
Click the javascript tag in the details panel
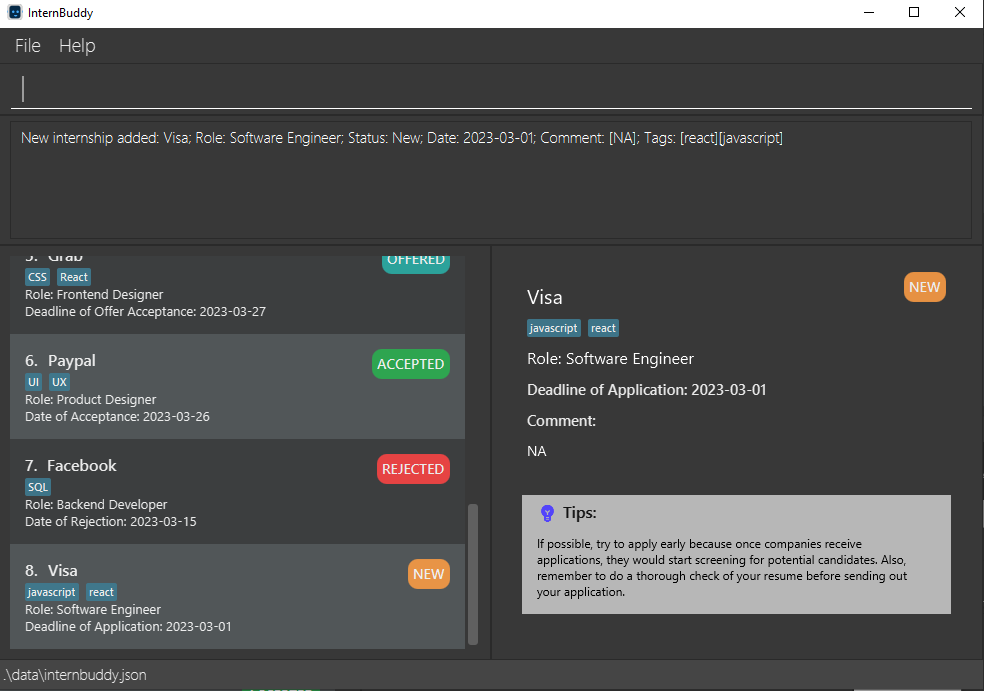[554, 328]
